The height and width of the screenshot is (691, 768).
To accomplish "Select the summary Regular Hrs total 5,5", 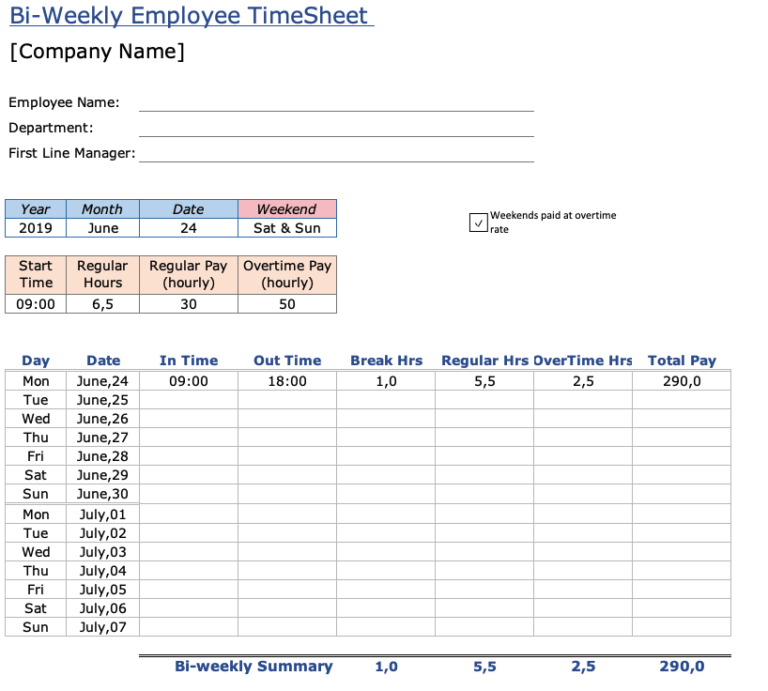I will coord(485,667).
